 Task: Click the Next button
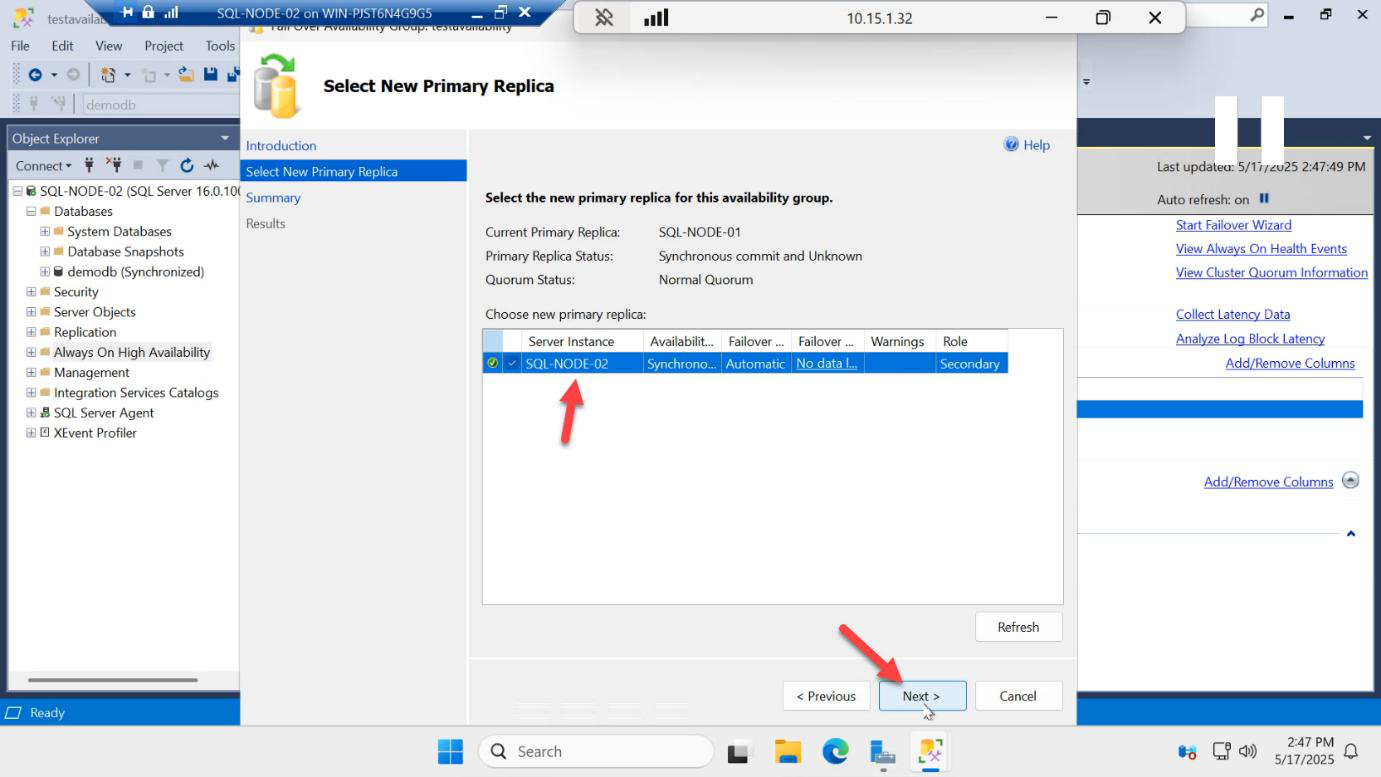(922, 696)
